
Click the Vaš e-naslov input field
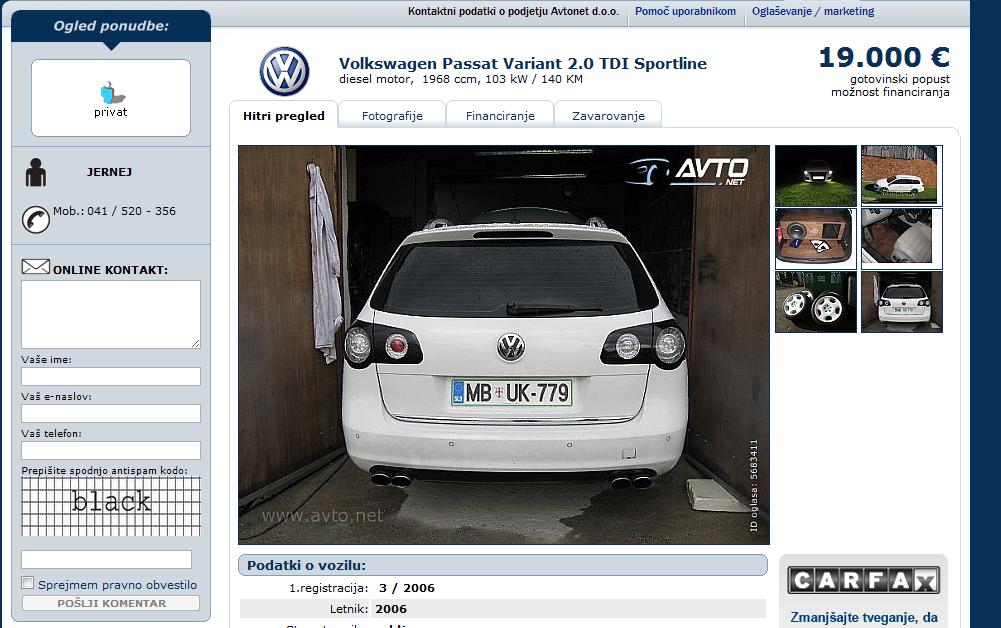pyautogui.click(x=111, y=414)
